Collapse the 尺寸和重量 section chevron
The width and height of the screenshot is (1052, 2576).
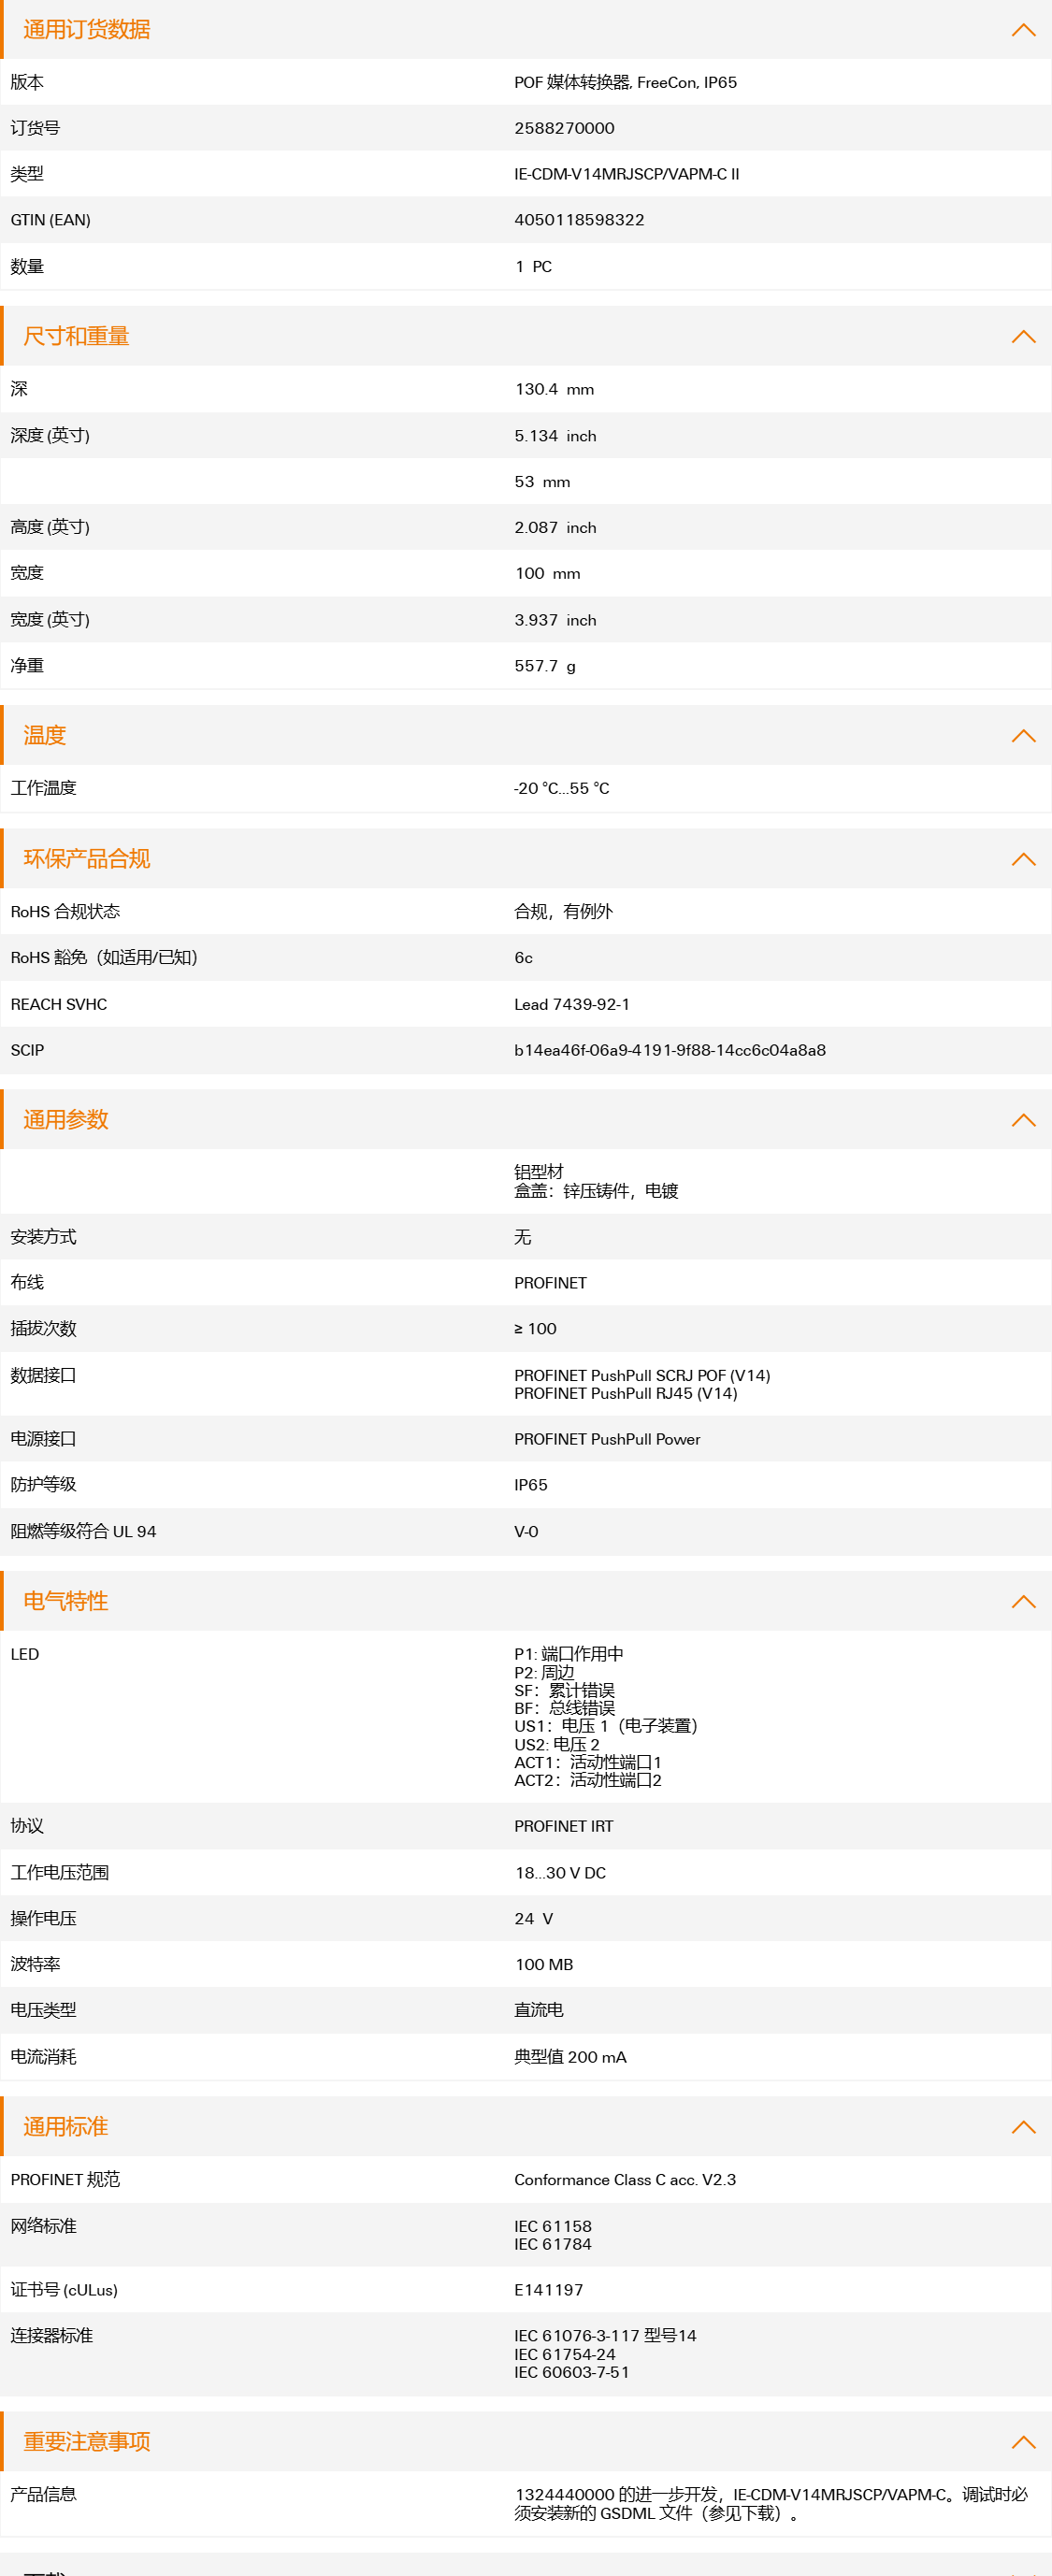click(1023, 336)
